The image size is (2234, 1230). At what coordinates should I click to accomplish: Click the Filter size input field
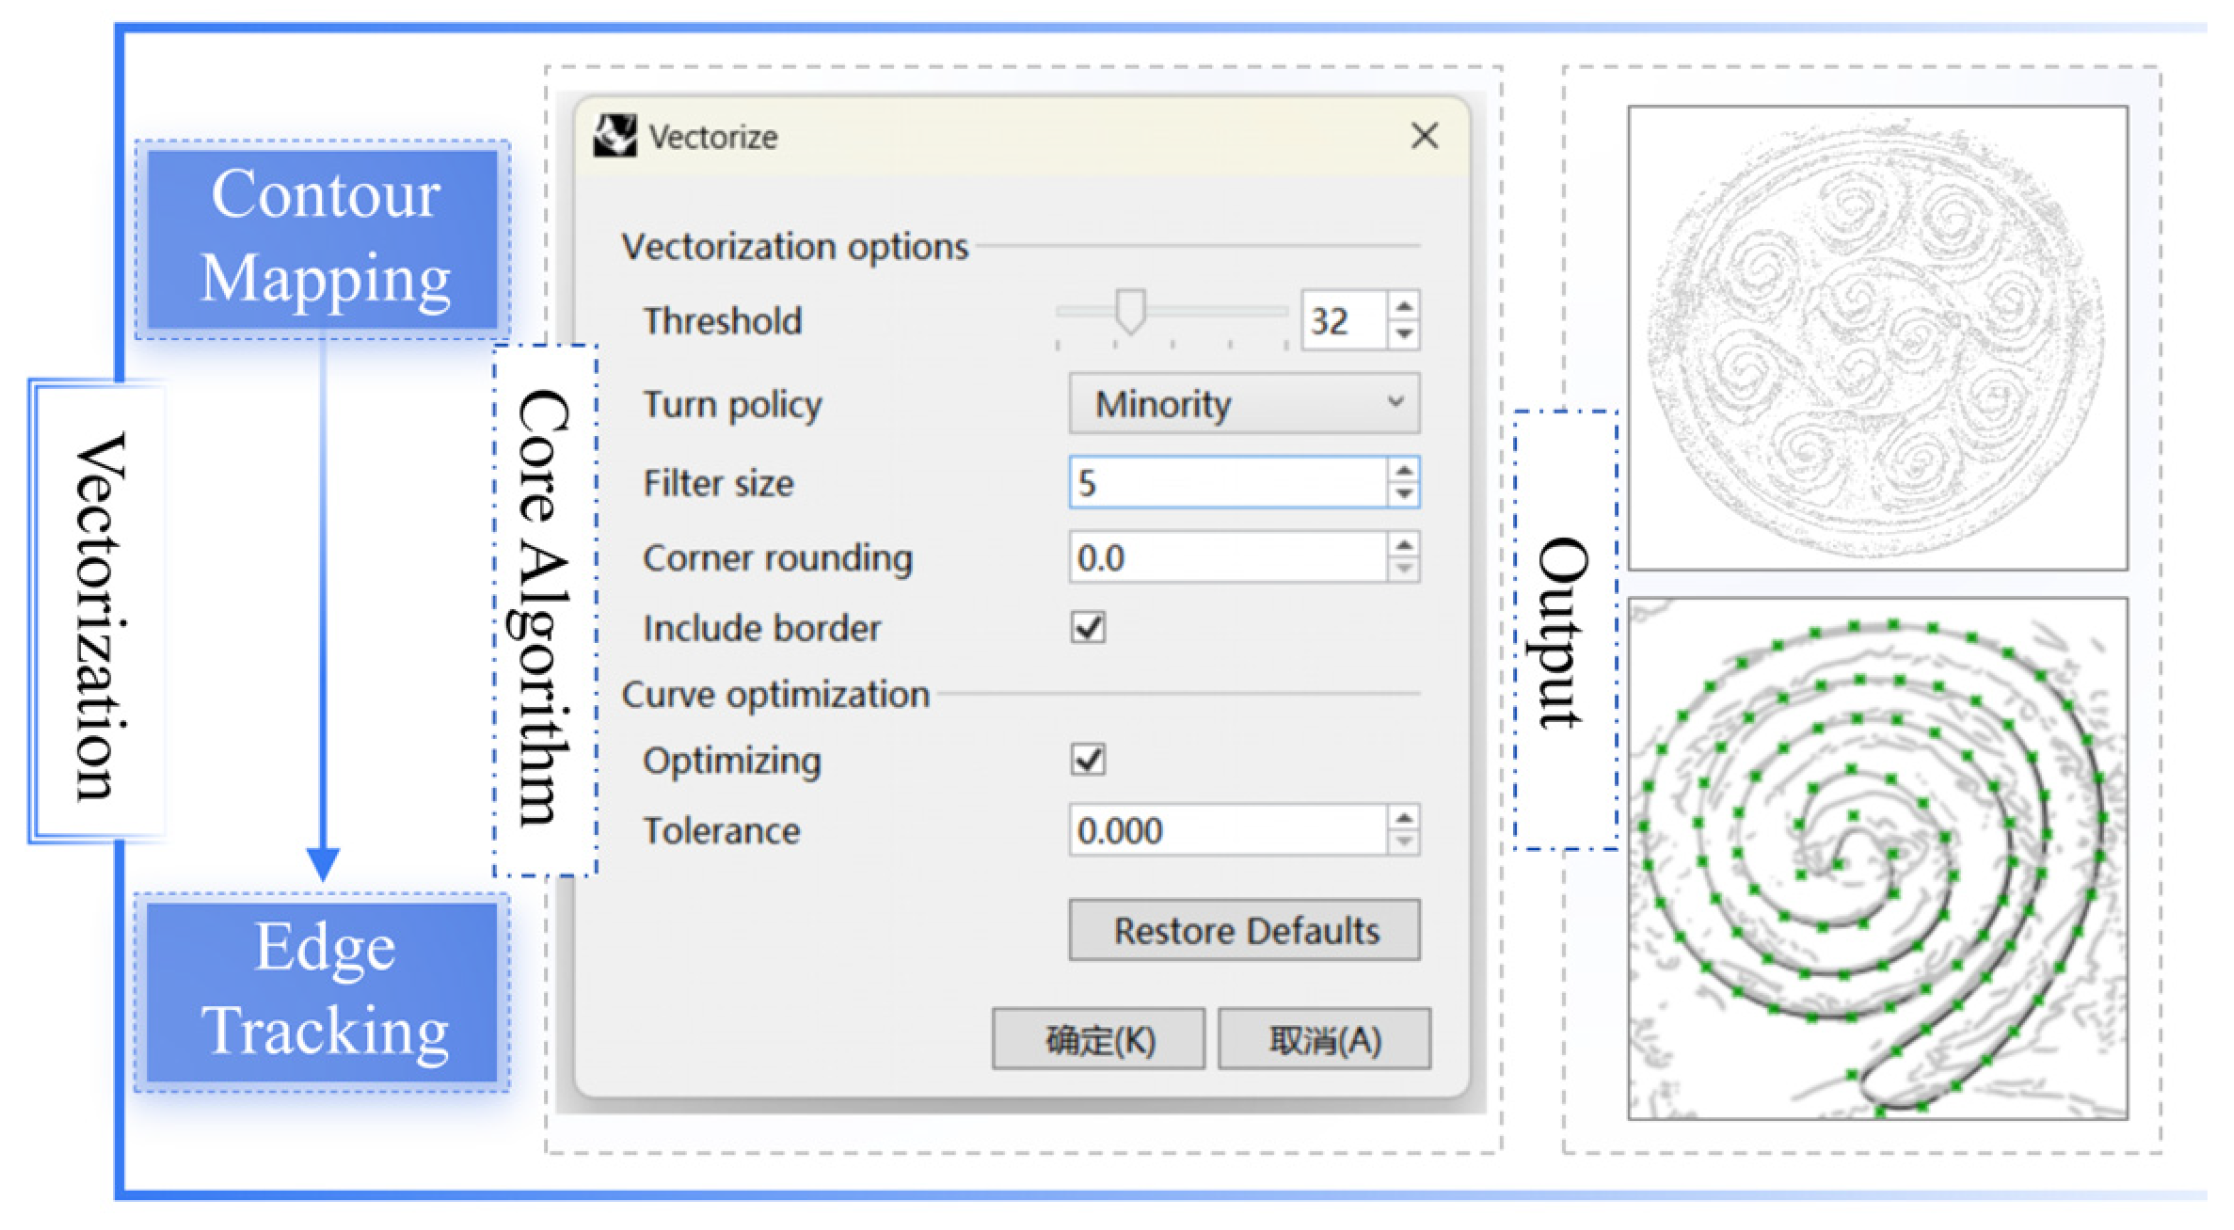pyautogui.click(x=1227, y=483)
